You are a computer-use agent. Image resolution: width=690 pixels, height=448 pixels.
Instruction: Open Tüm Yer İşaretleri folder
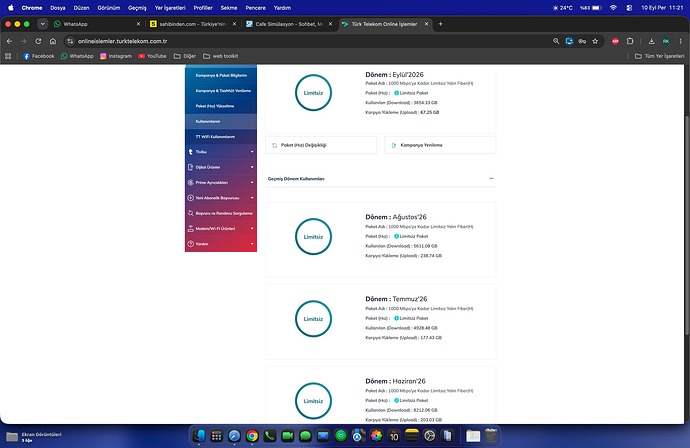[659, 56]
